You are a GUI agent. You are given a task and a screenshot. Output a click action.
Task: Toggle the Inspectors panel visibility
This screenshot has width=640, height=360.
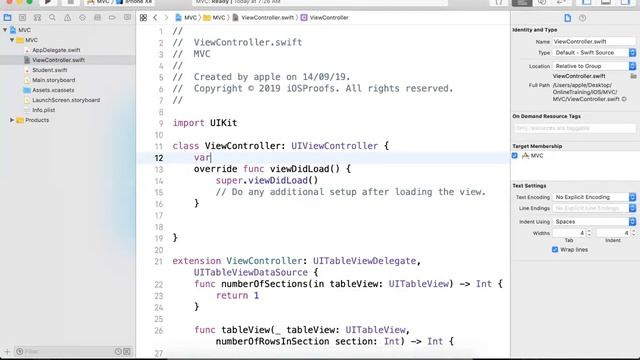pos(625,2)
